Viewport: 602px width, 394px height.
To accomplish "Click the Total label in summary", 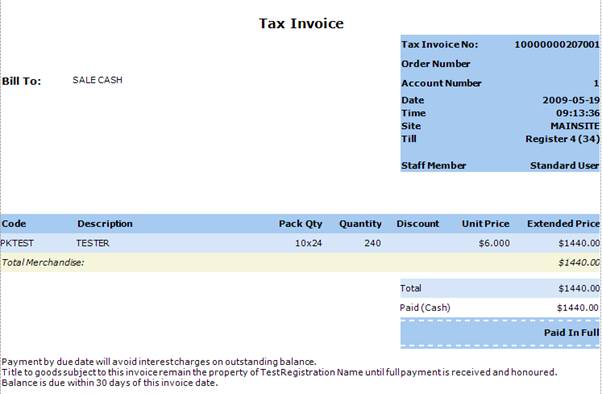I will click(x=410, y=288).
